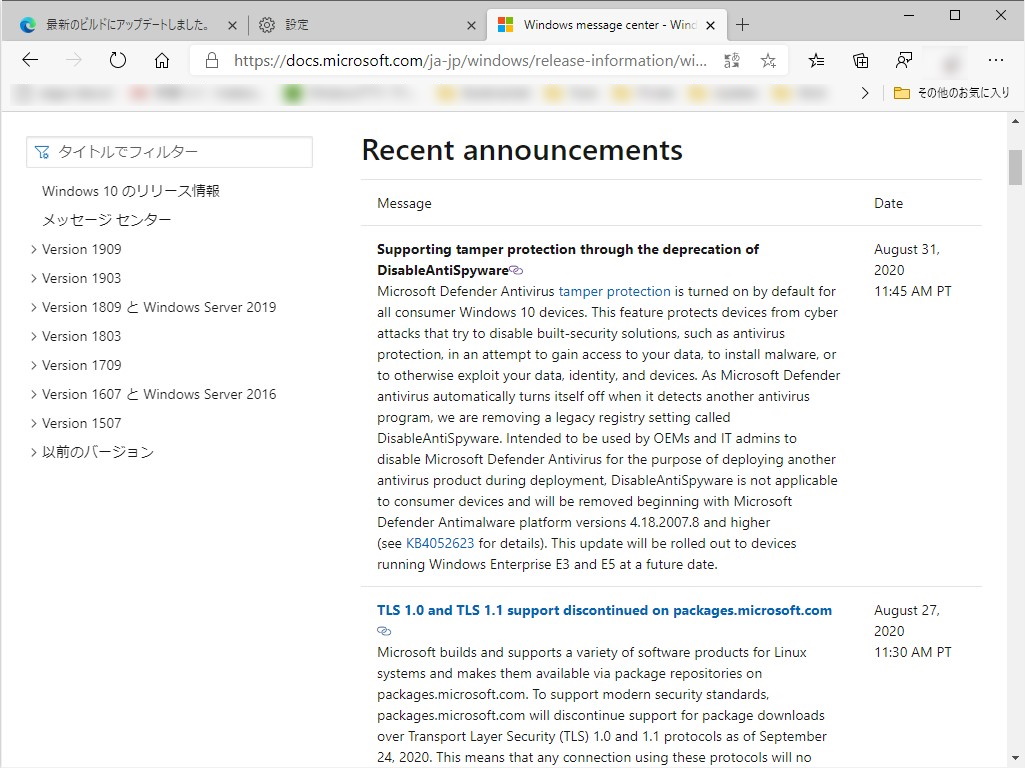Expand Version 1809 と Windows Server 2019

[x=34, y=307]
